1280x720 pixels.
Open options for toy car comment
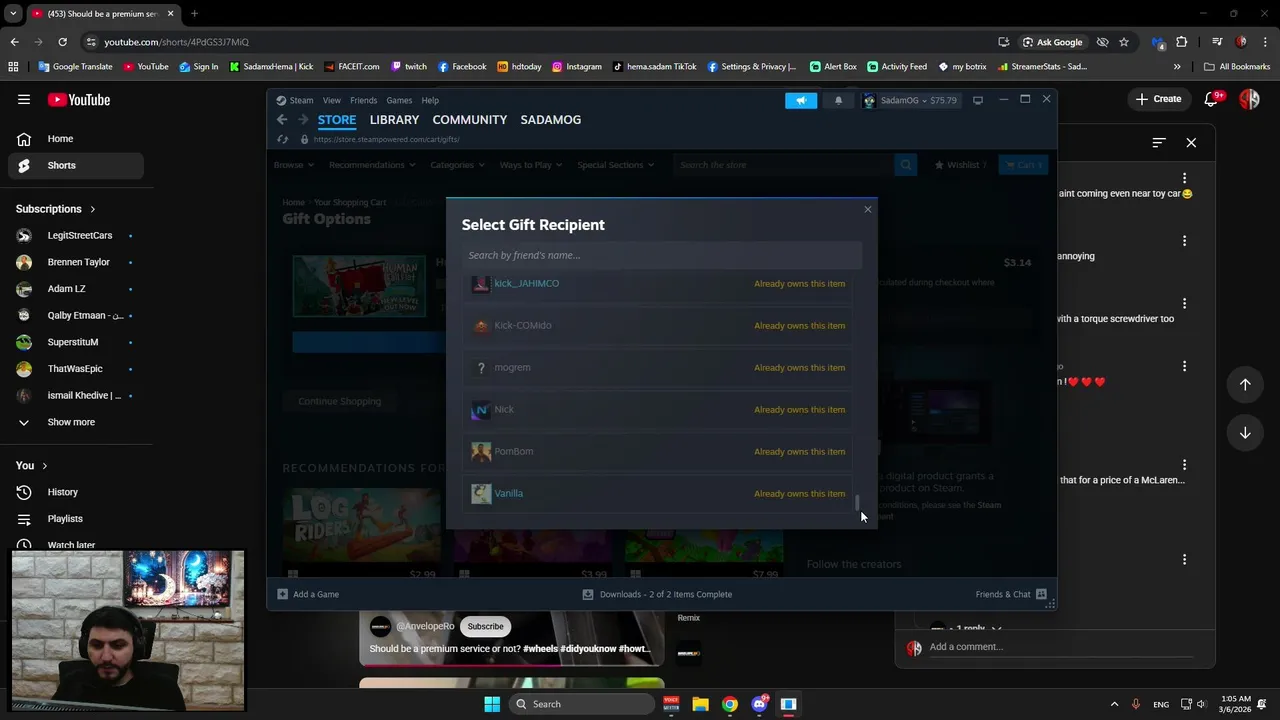coord(1184,179)
